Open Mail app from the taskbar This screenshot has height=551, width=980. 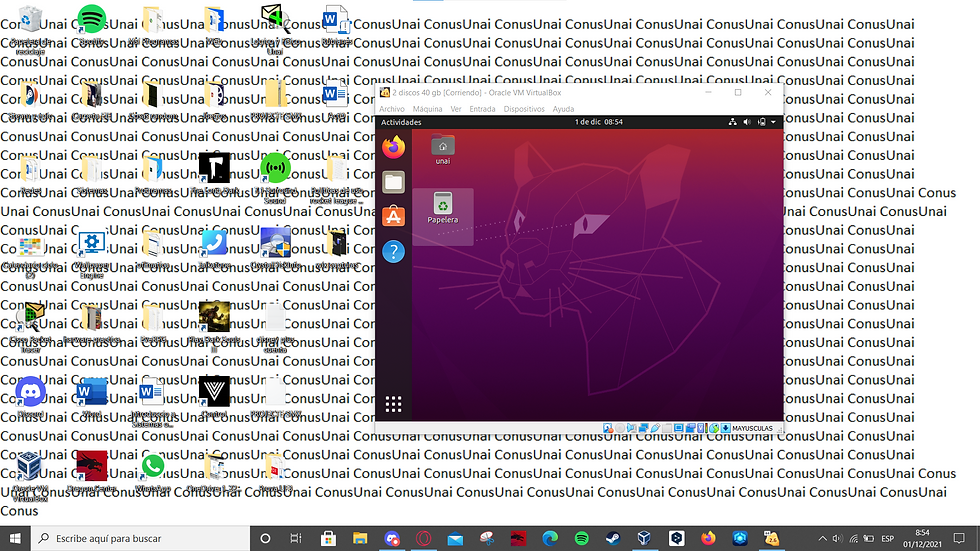pyautogui.click(x=455, y=538)
